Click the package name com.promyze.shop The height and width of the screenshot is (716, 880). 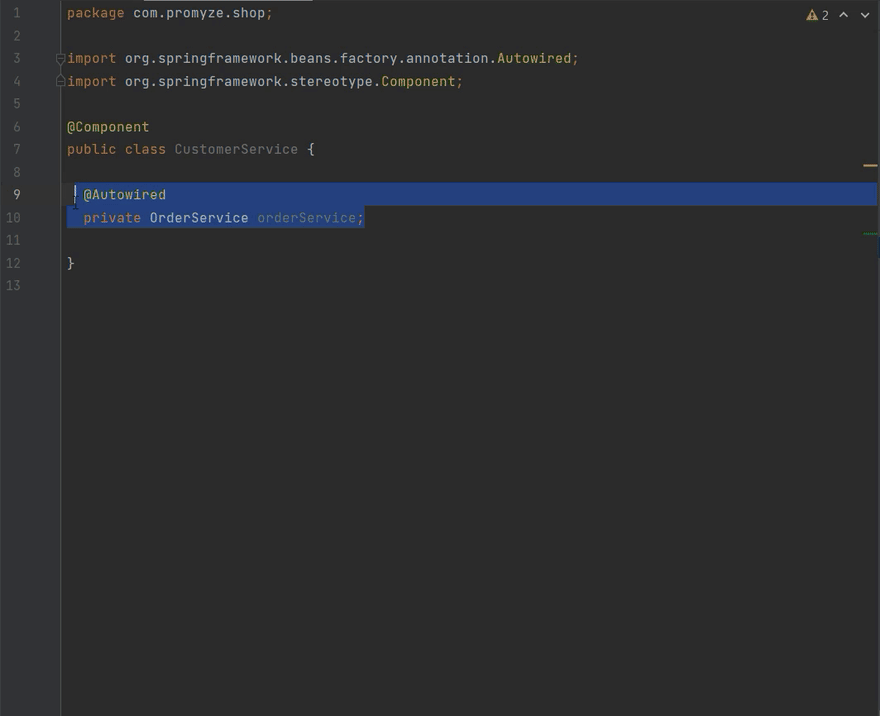(200, 12)
